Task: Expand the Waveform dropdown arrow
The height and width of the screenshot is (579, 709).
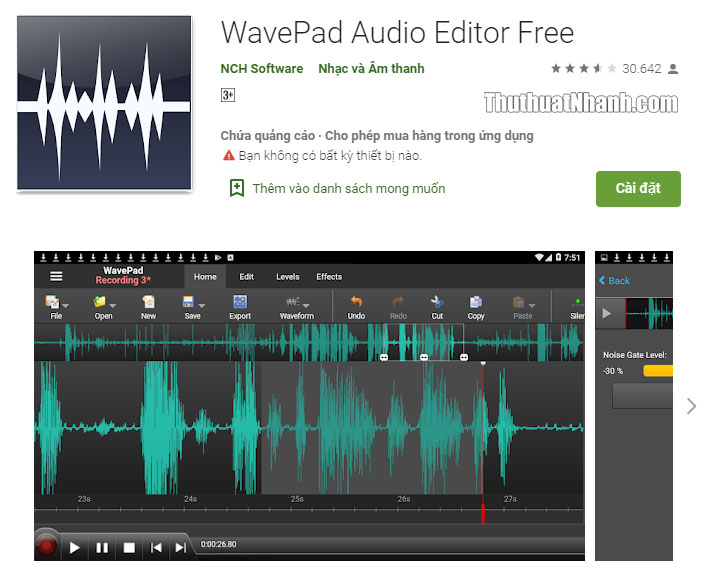Action: [306, 306]
